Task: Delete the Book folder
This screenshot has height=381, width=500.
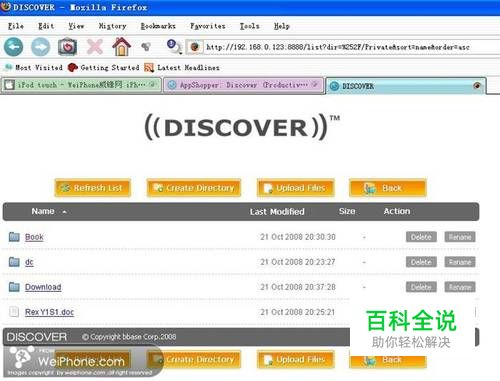Action: pos(421,237)
